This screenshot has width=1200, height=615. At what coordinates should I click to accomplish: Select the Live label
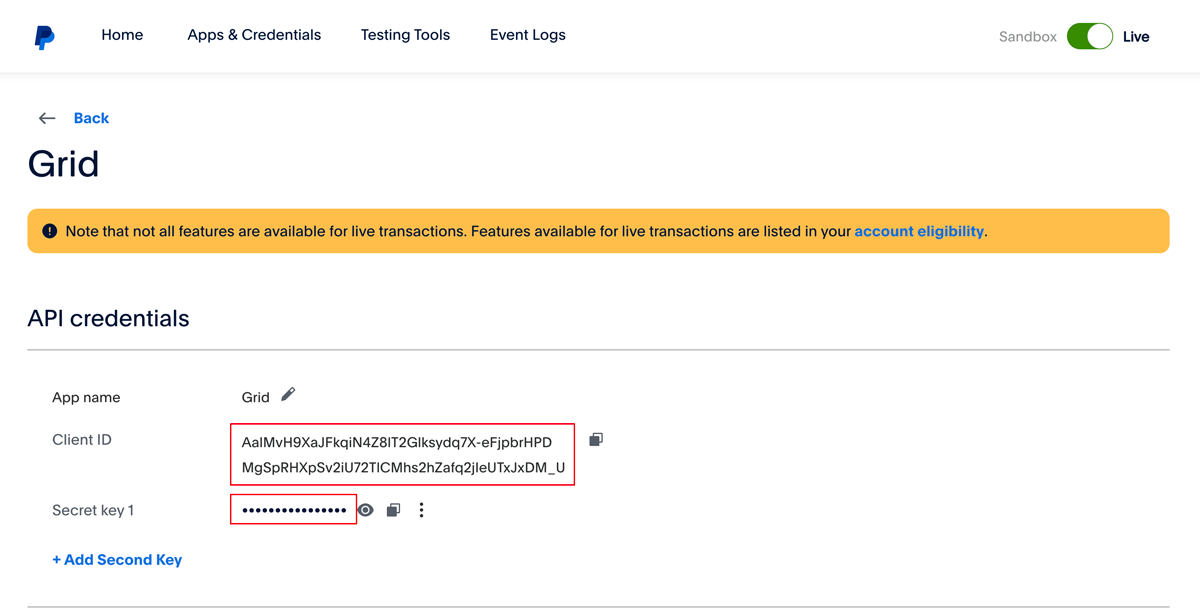click(x=1136, y=37)
